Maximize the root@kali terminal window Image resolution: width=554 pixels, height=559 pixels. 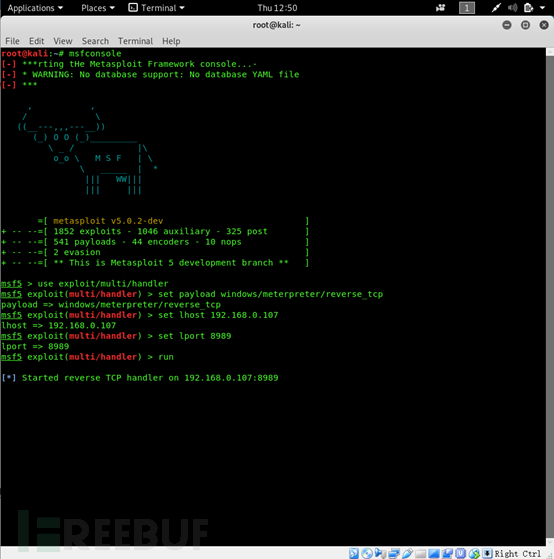coord(525,25)
